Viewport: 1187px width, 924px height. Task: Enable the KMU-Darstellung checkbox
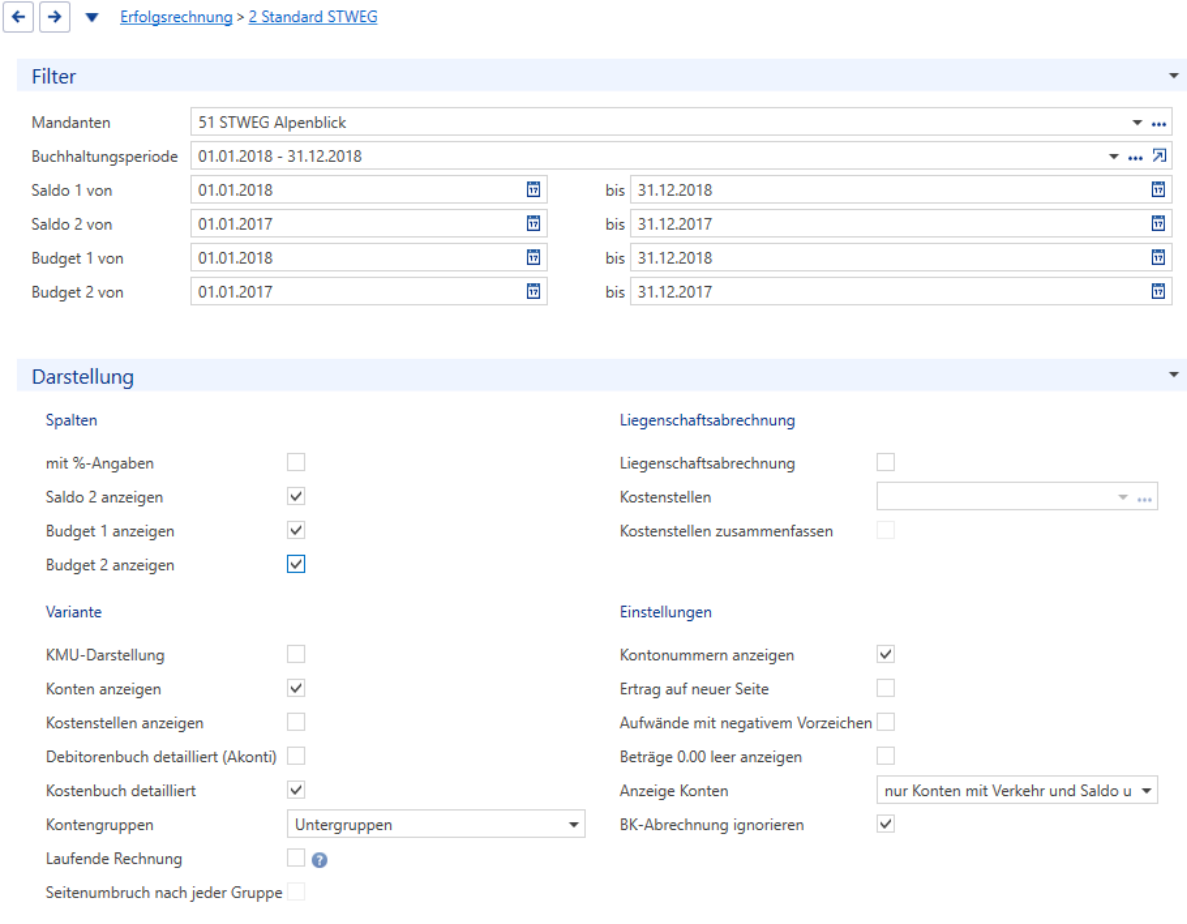pos(296,654)
